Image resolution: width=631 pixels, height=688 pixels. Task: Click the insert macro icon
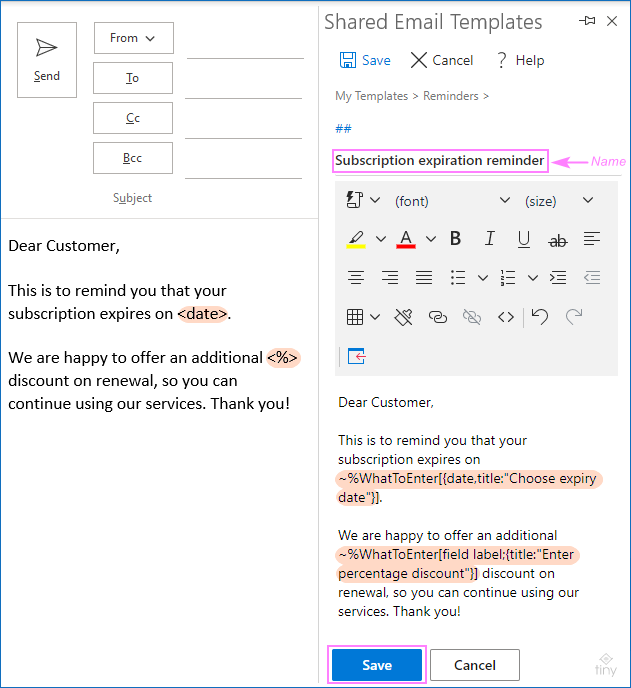[355, 200]
